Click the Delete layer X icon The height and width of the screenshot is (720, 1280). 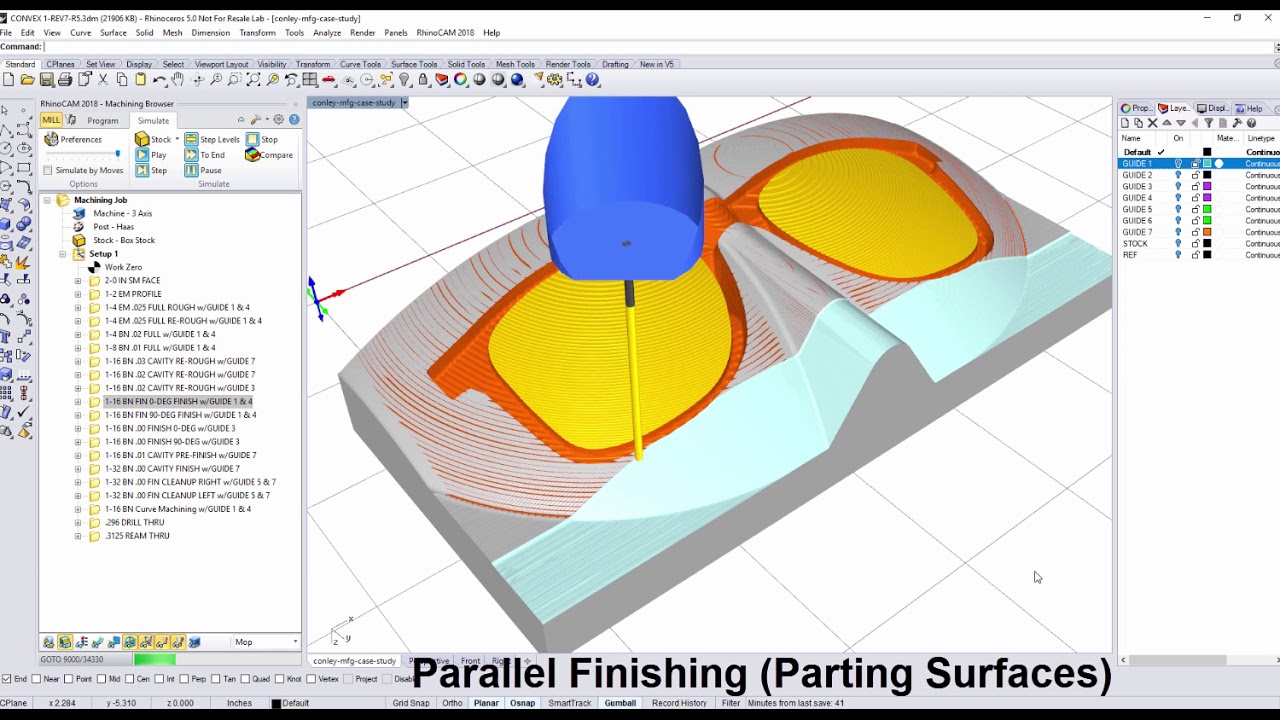click(1152, 123)
